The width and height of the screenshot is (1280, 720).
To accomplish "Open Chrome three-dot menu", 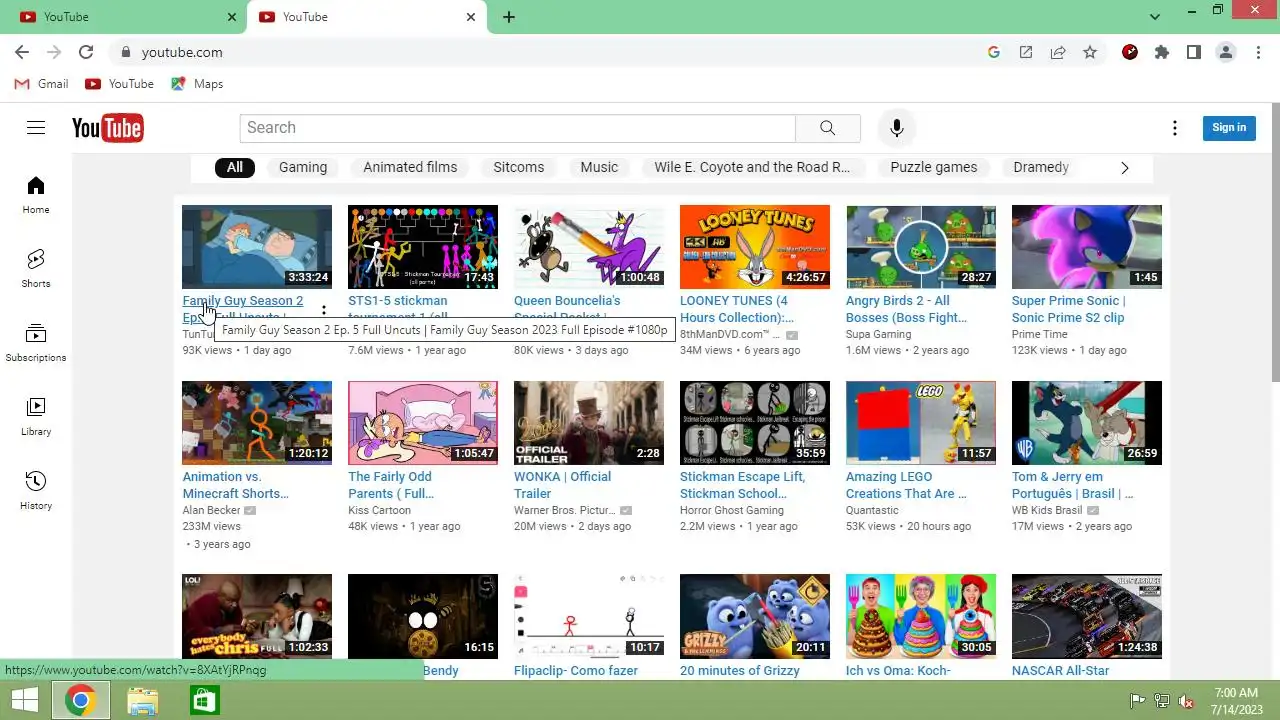I will click(x=1258, y=52).
